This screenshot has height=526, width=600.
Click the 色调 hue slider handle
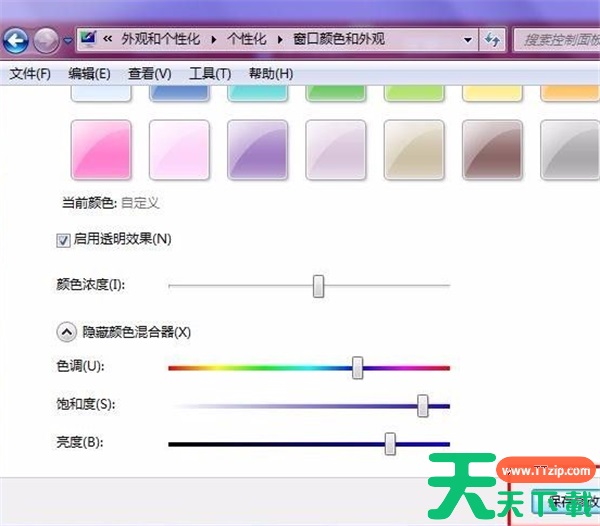(358, 367)
